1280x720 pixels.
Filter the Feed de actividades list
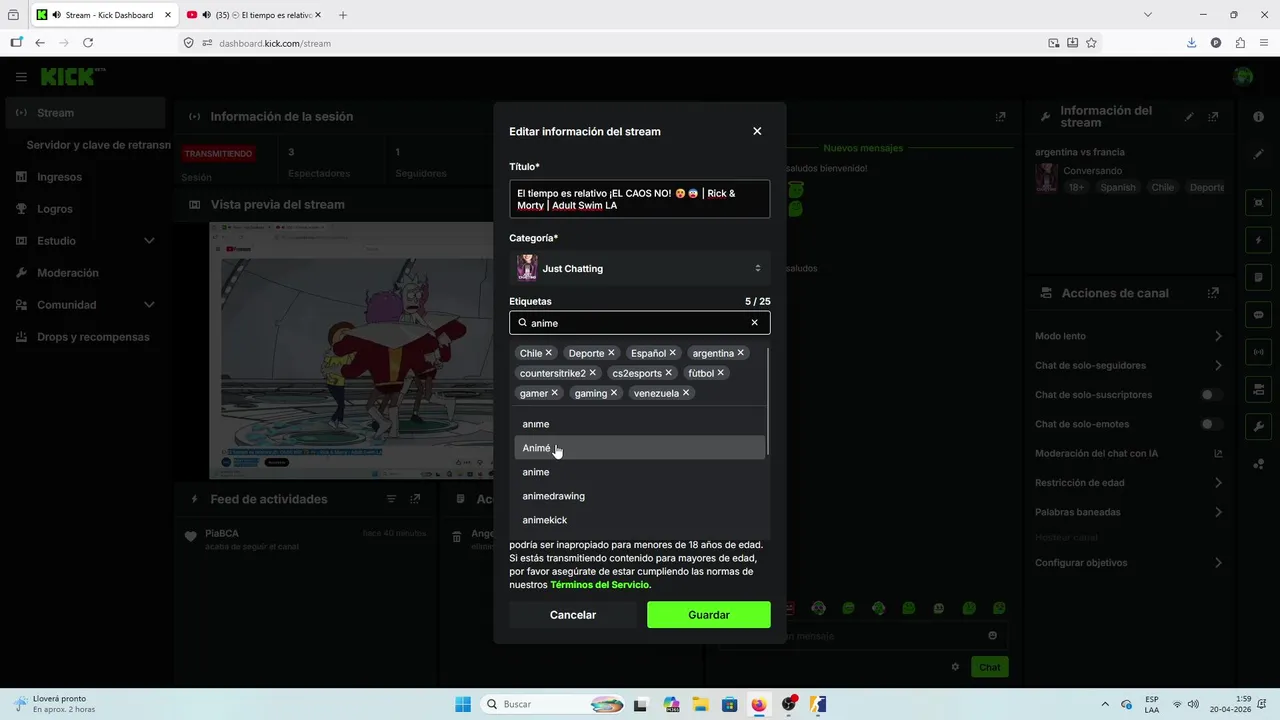coord(391,499)
